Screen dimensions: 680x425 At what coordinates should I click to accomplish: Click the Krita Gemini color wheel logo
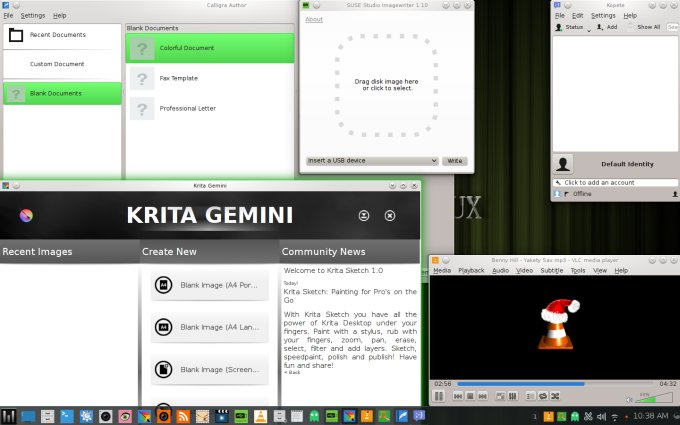pos(26,215)
